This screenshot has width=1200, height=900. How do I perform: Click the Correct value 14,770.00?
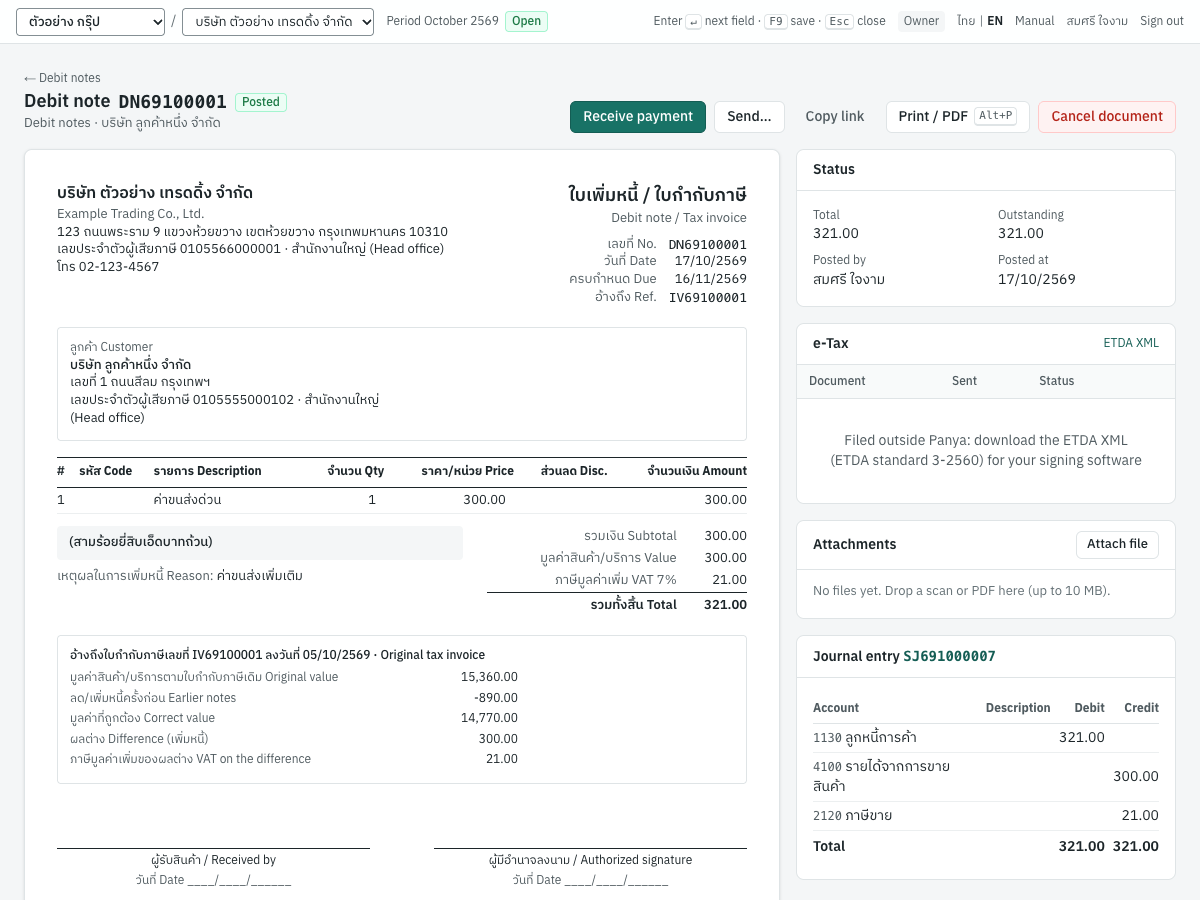coord(489,718)
